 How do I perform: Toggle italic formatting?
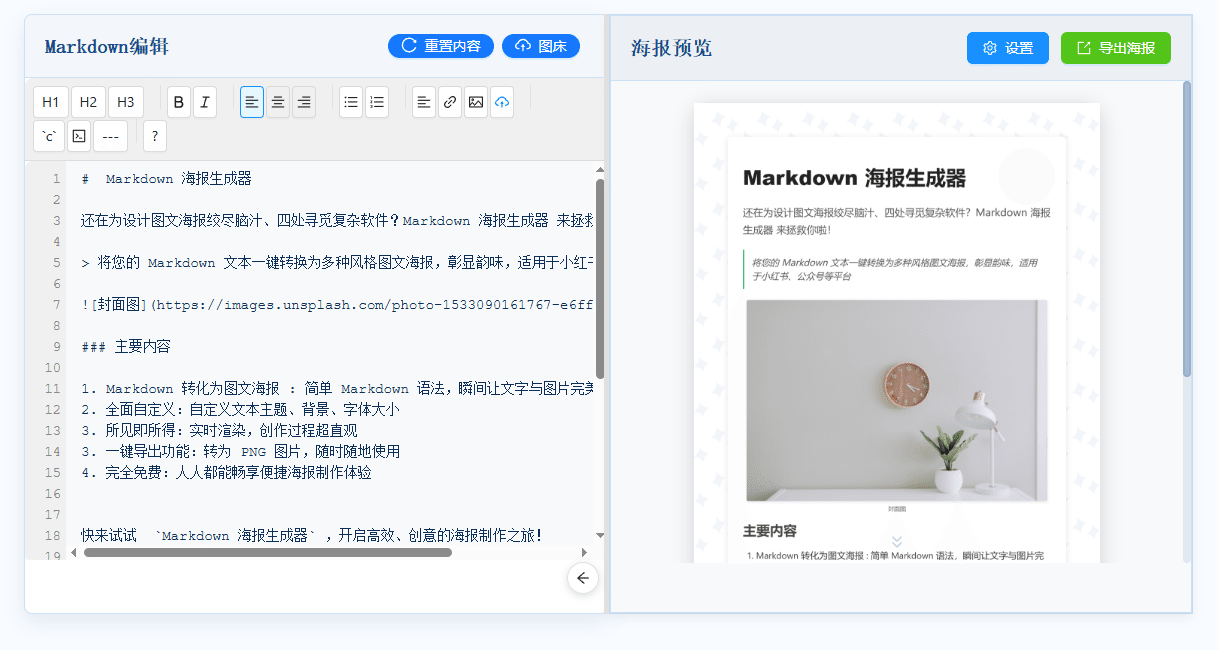point(203,101)
